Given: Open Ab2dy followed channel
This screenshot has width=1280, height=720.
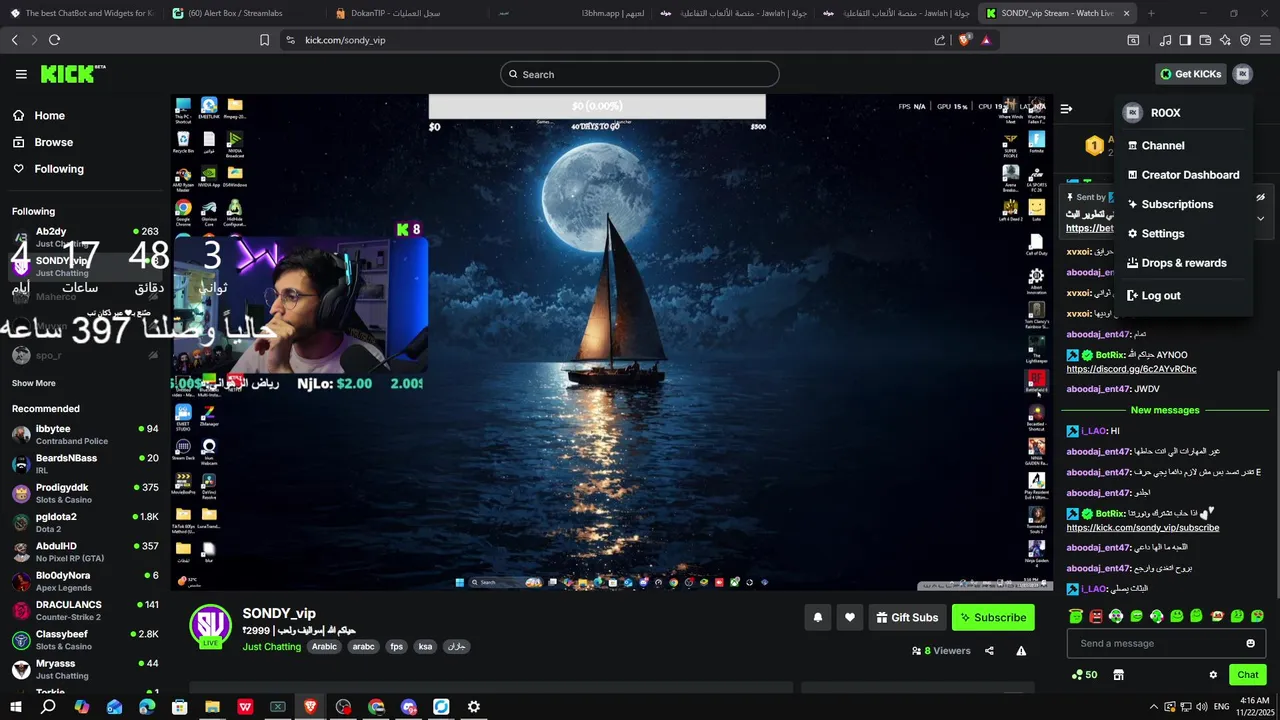Looking at the screenshot, I should click(85, 237).
